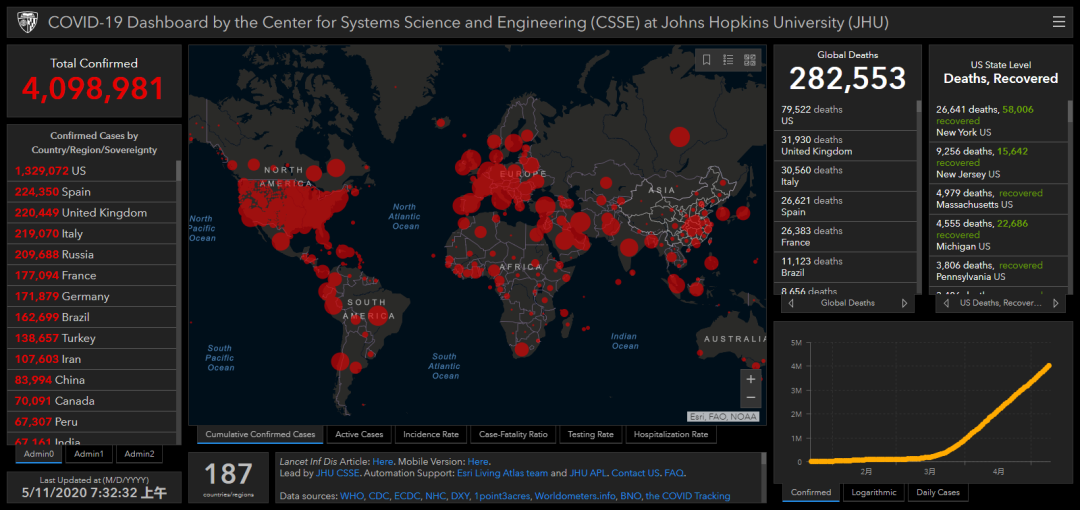Select the 224,350 Spain row
Viewport: 1080px width, 510px height.
pyautogui.click(x=92, y=192)
